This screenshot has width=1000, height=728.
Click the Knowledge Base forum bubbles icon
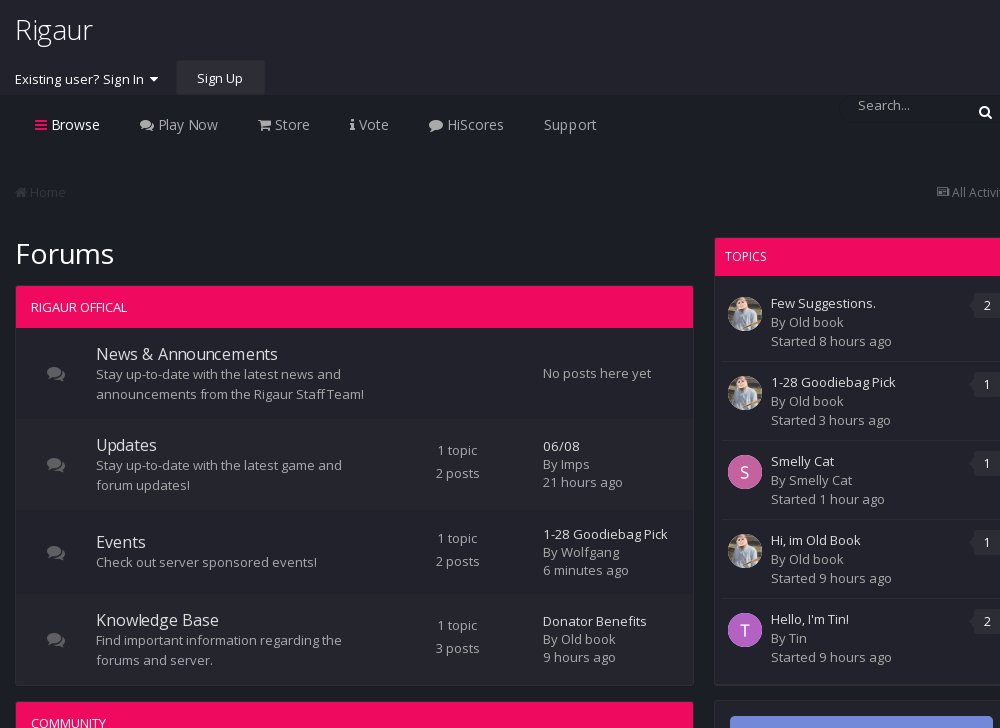[56, 639]
